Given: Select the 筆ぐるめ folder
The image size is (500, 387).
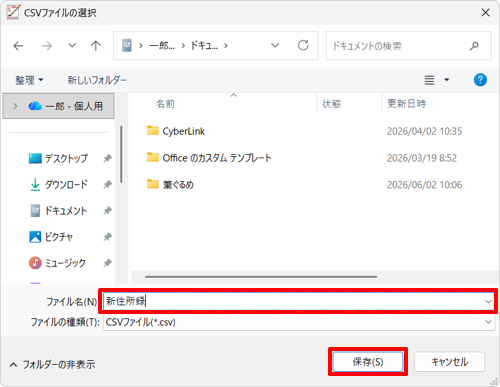Looking at the screenshot, I should point(170,184).
